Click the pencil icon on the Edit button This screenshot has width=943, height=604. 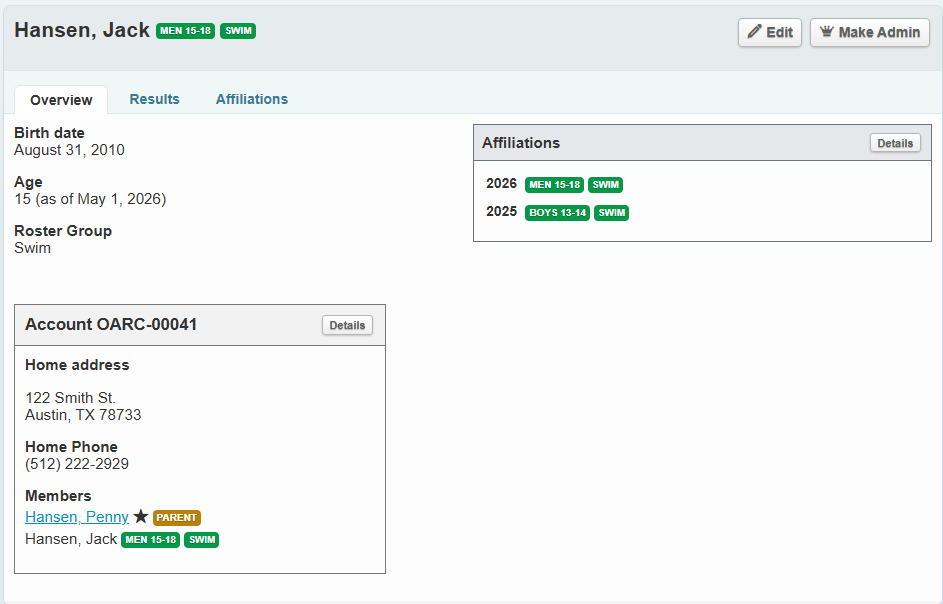pos(755,31)
